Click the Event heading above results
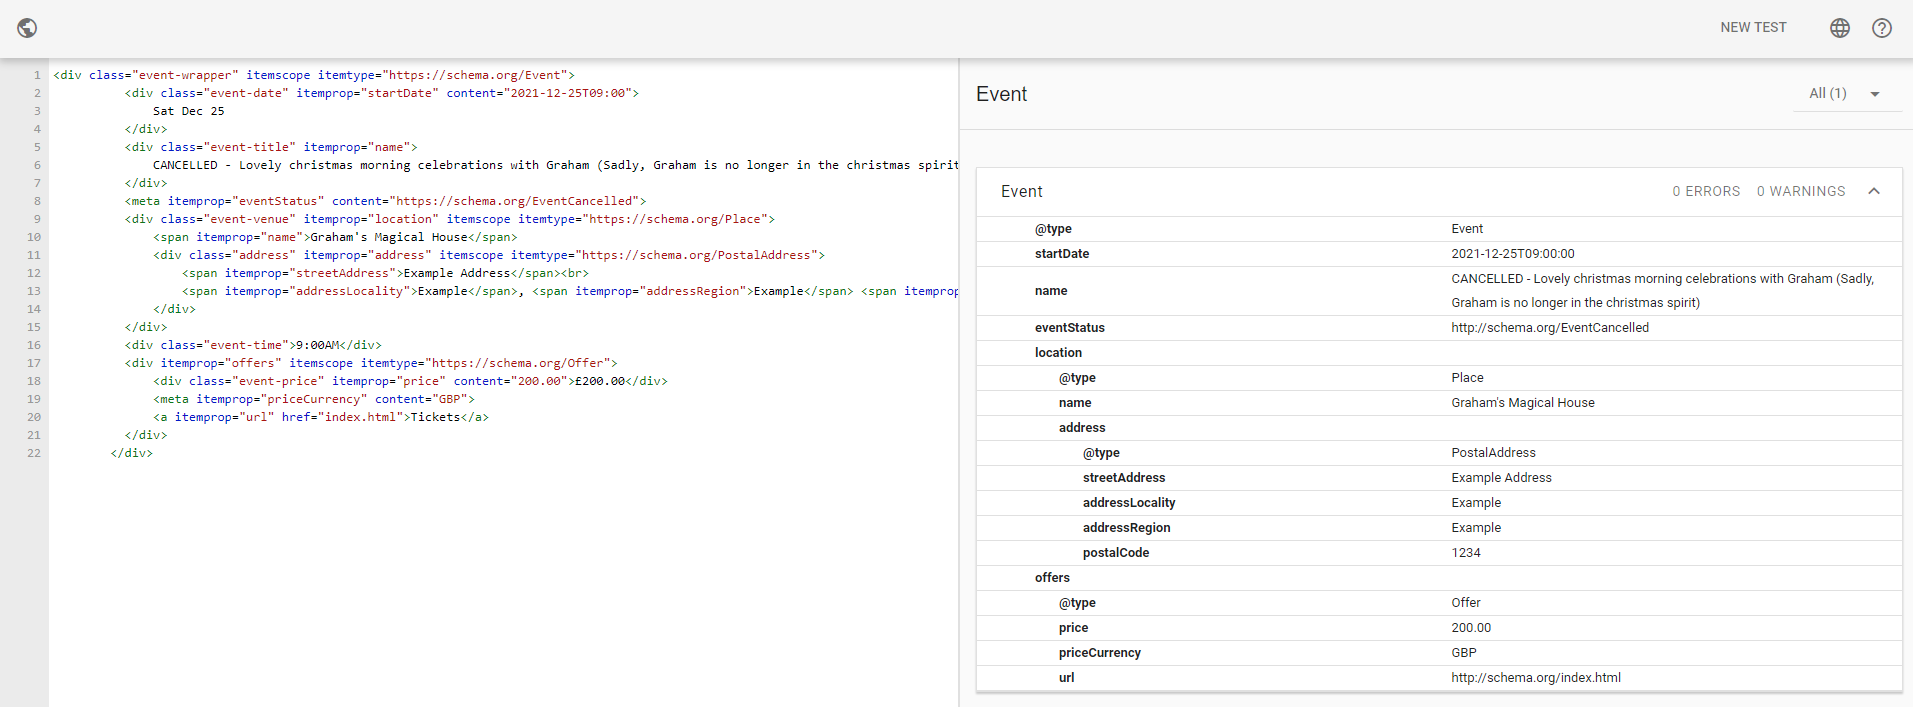Viewport: 1913px width, 707px height. click(1001, 94)
